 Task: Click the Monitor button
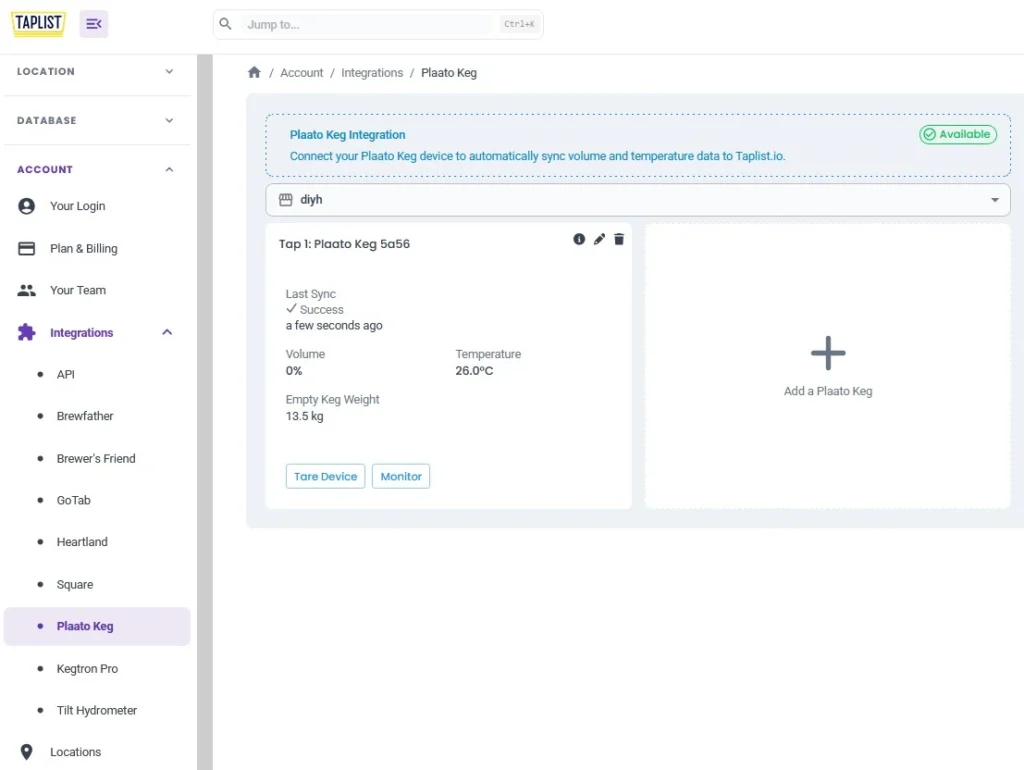click(x=401, y=477)
